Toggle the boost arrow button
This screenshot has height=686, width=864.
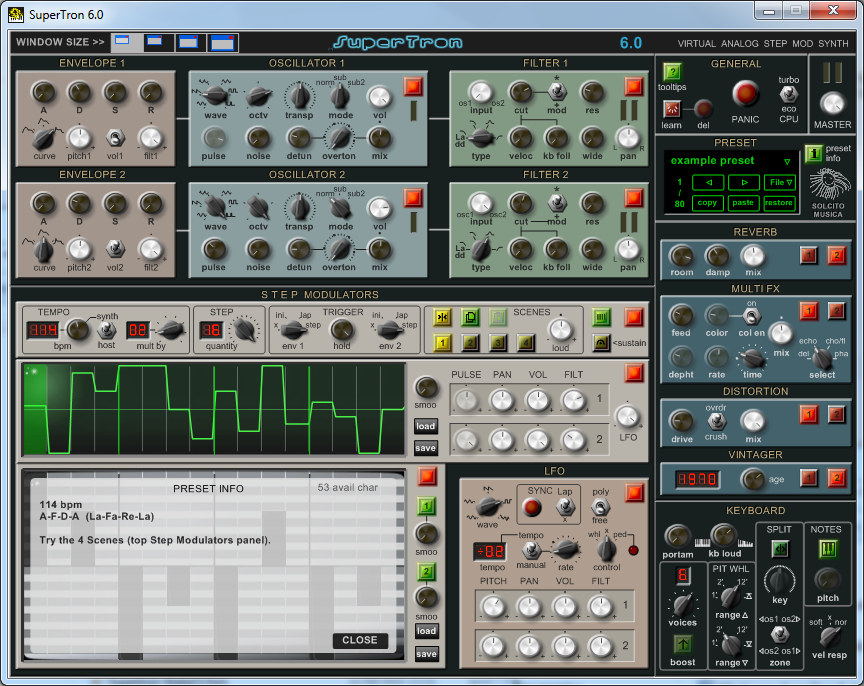(x=683, y=644)
